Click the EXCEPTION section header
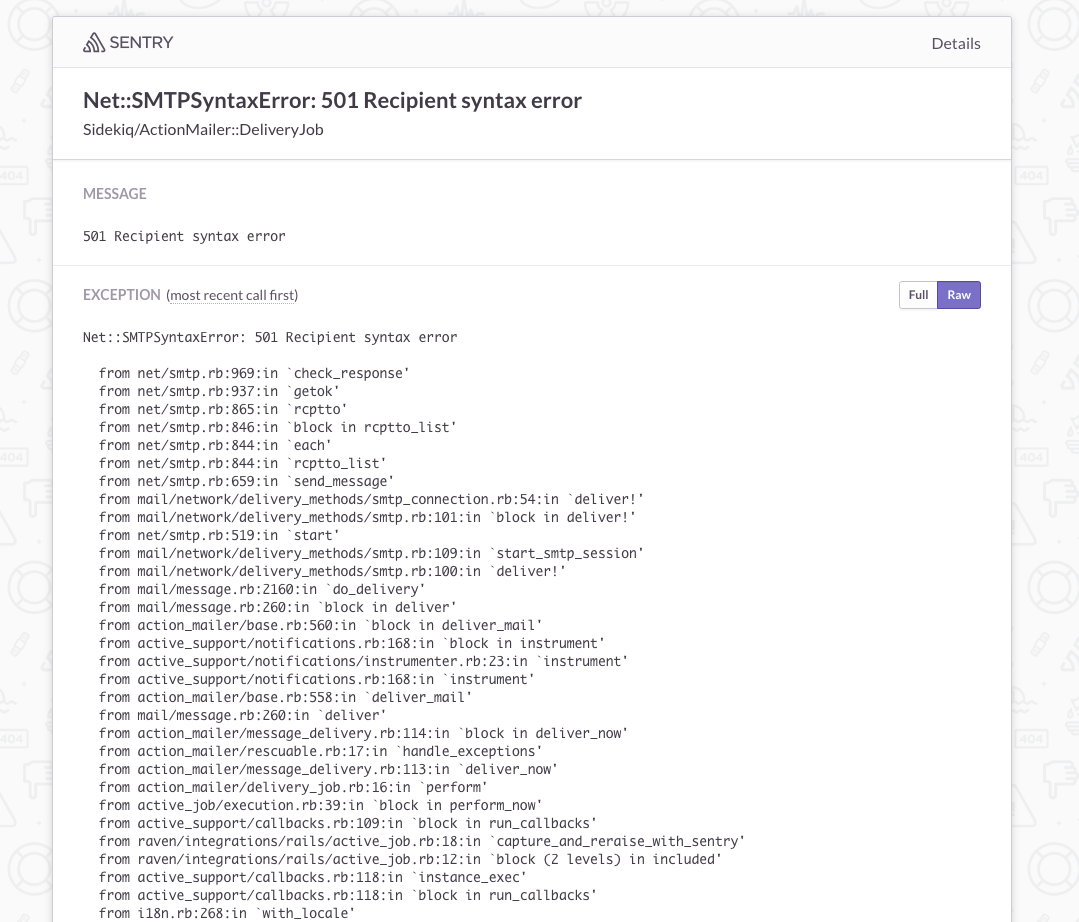The image size is (1079, 922). tap(121, 294)
